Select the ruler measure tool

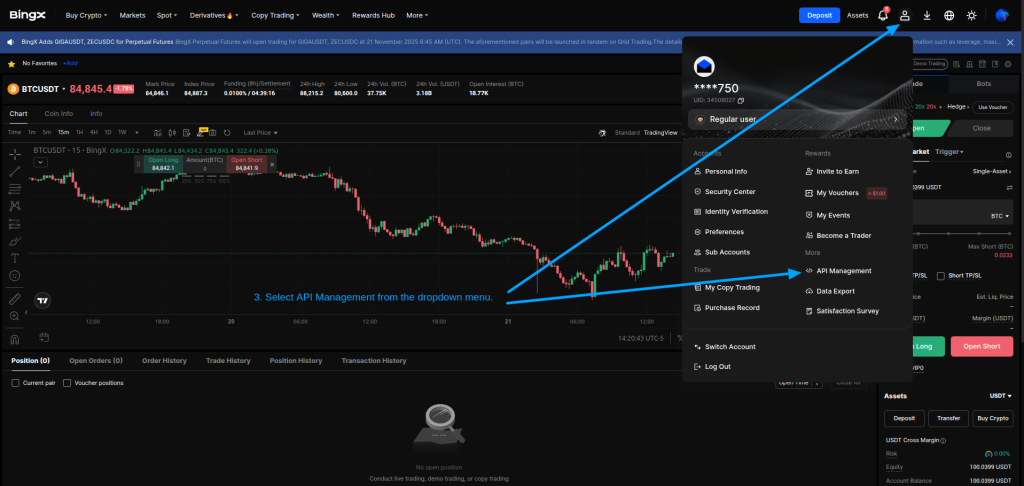pos(15,298)
